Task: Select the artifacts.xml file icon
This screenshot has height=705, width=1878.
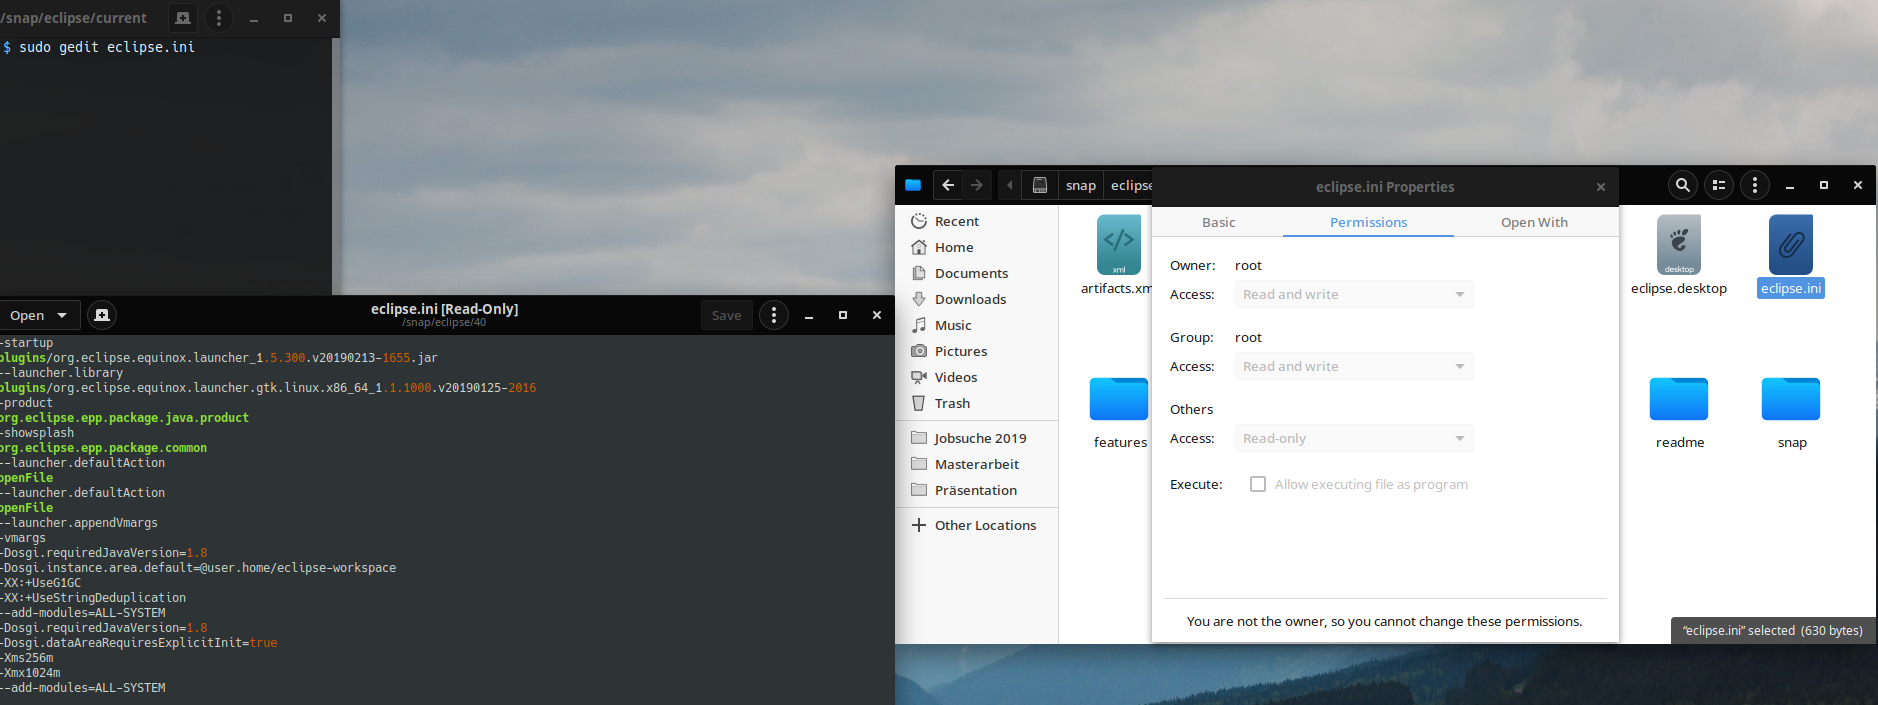Action: coord(1119,245)
